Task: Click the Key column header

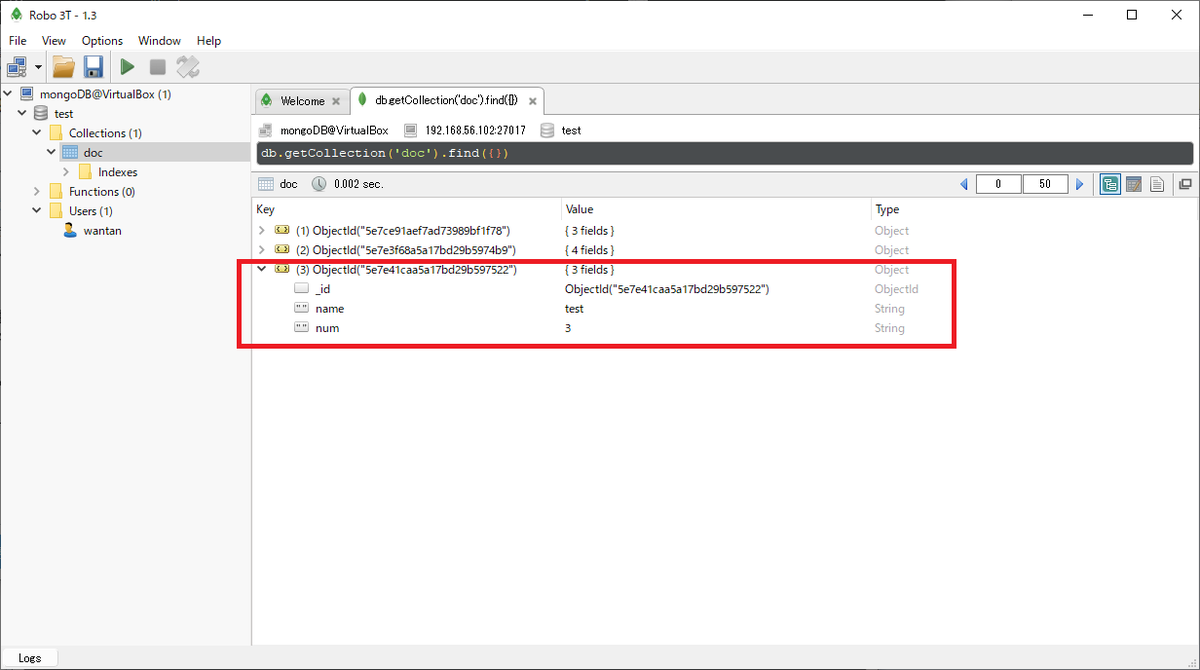Action: [x=407, y=210]
